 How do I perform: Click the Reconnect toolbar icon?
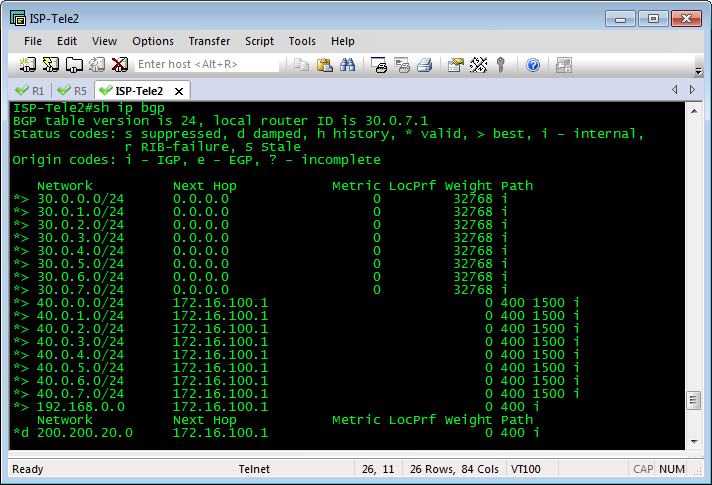pyautogui.click(x=97, y=65)
